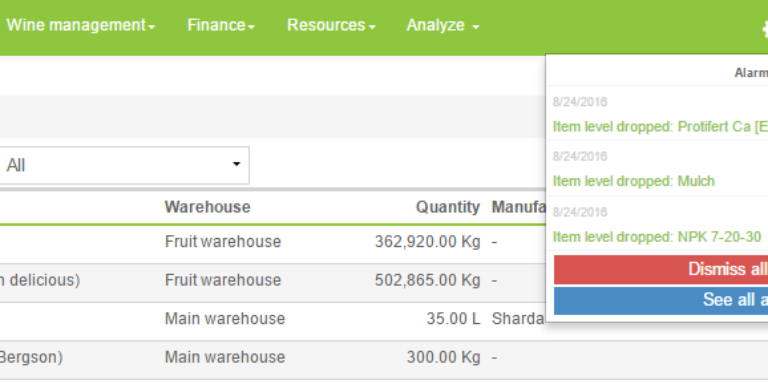Open the Finance menu

point(221,25)
